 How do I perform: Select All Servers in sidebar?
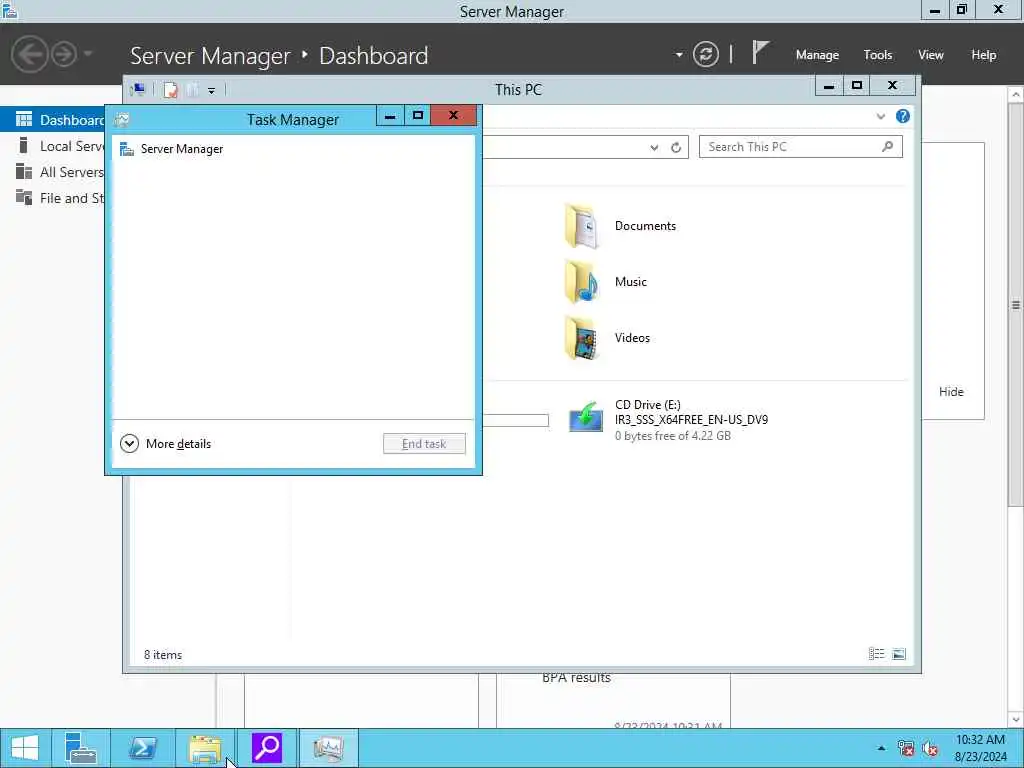pyautogui.click(x=52, y=172)
